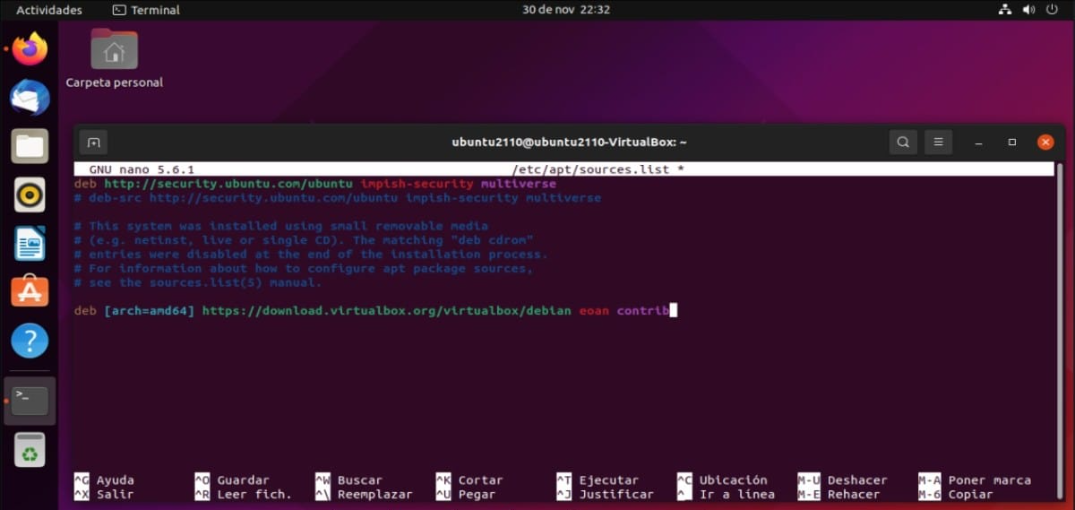Click the ^C Ubicación shortcut
The width and height of the screenshot is (1075, 510).
[723, 481]
